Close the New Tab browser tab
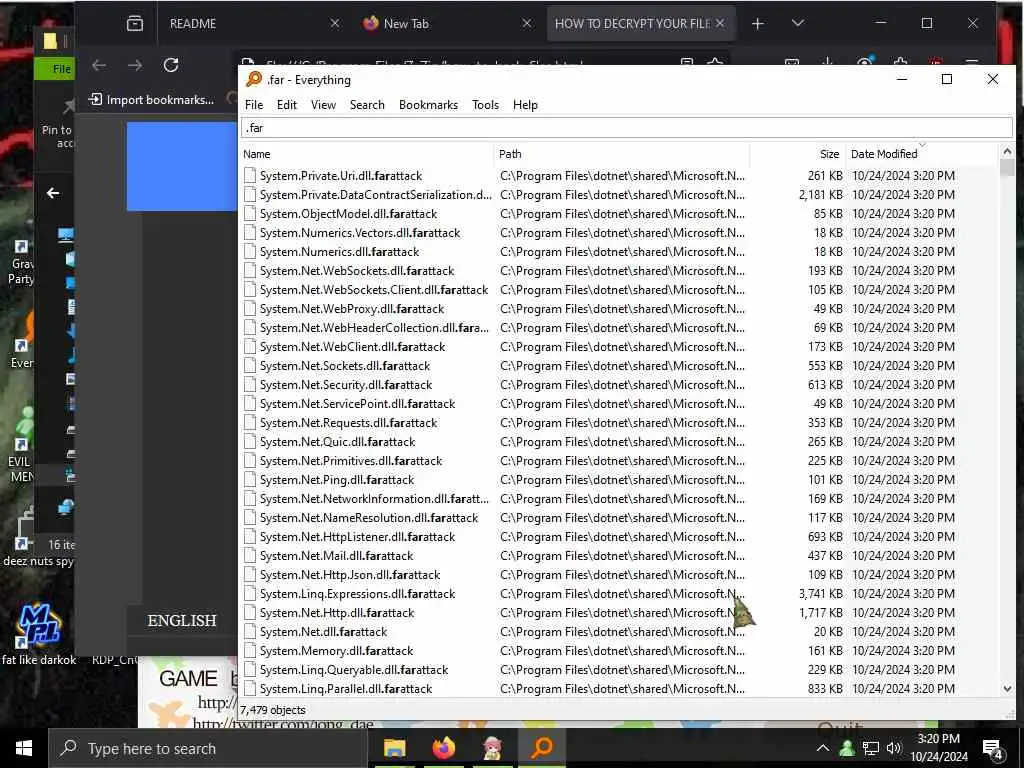The width and height of the screenshot is (1024, 768). tap(526, 24)
